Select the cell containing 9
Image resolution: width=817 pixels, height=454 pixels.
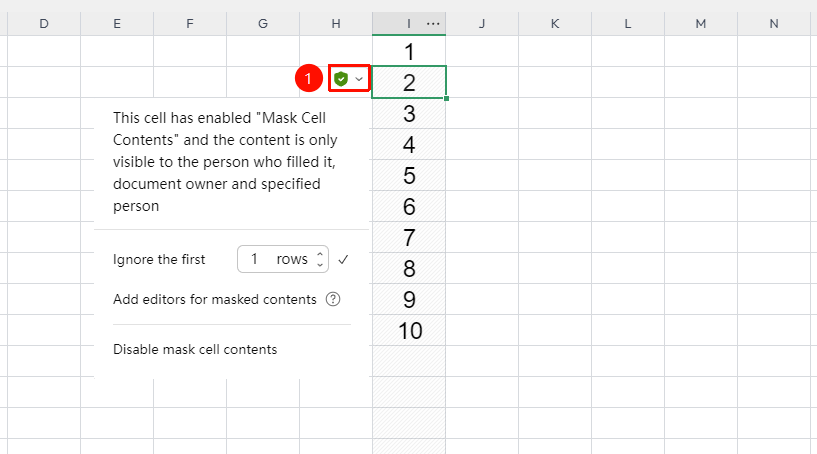point(409,299)
